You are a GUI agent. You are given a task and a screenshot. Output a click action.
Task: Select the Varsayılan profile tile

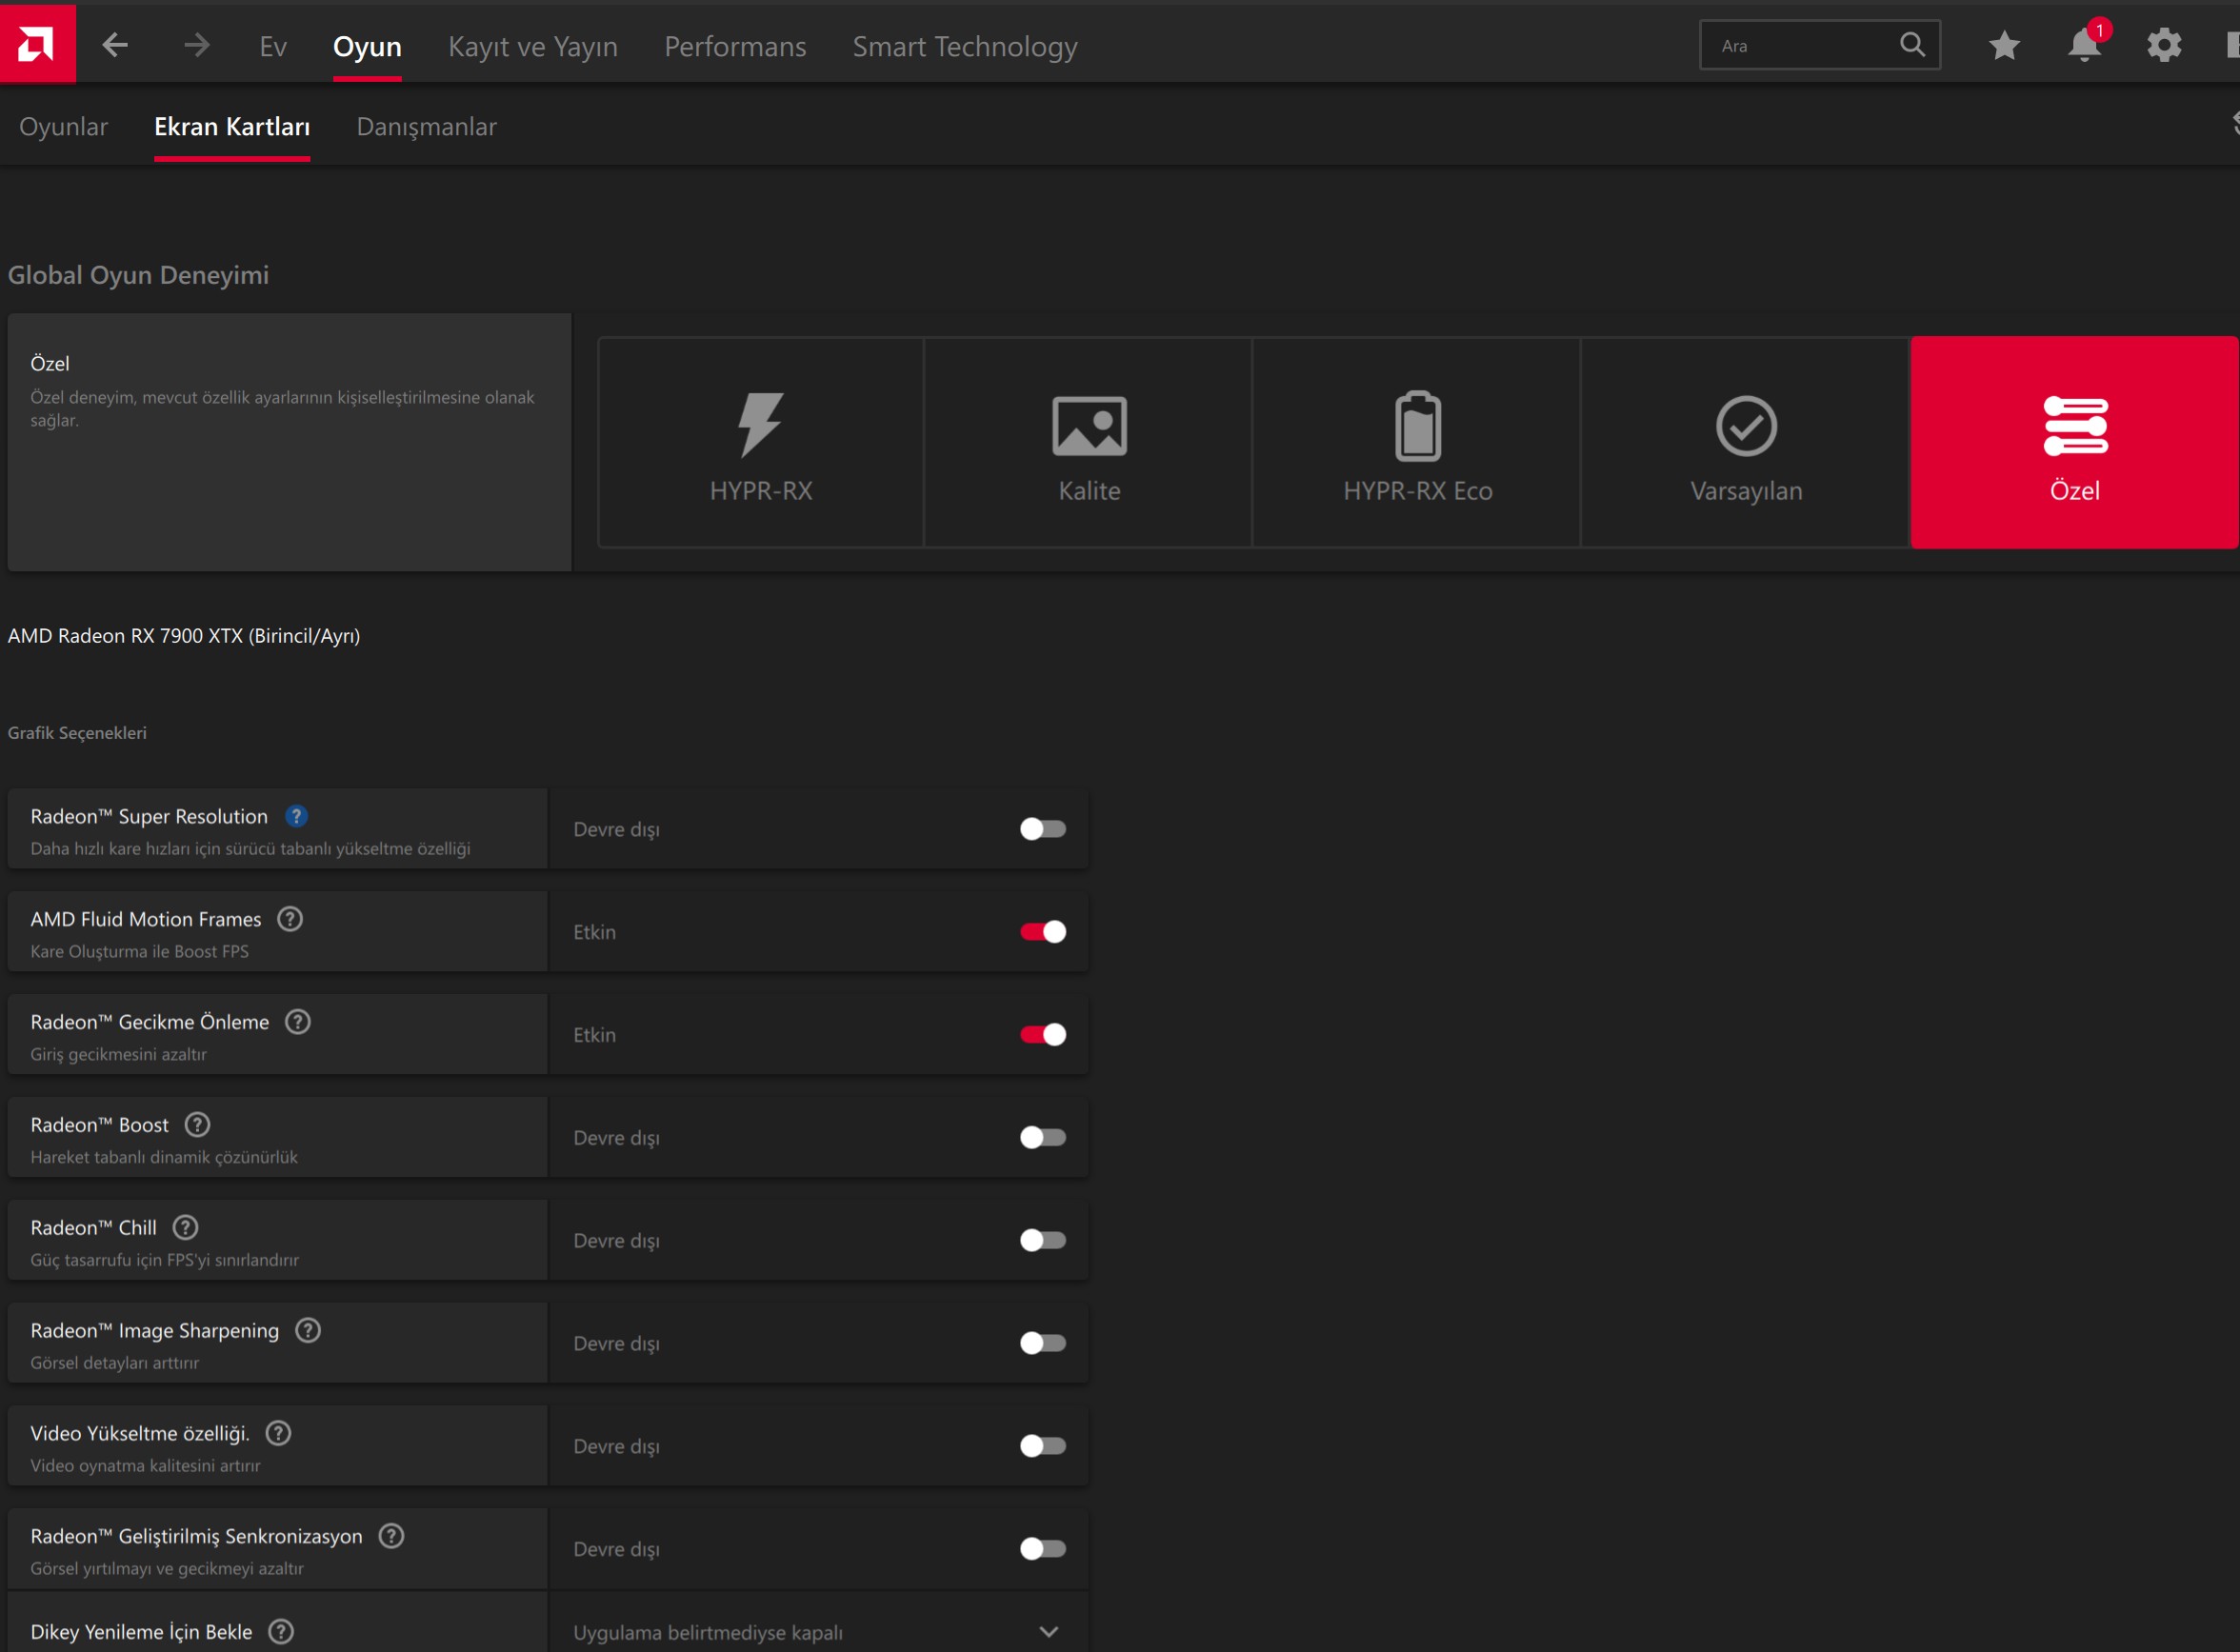click(x=1746, y=443)
